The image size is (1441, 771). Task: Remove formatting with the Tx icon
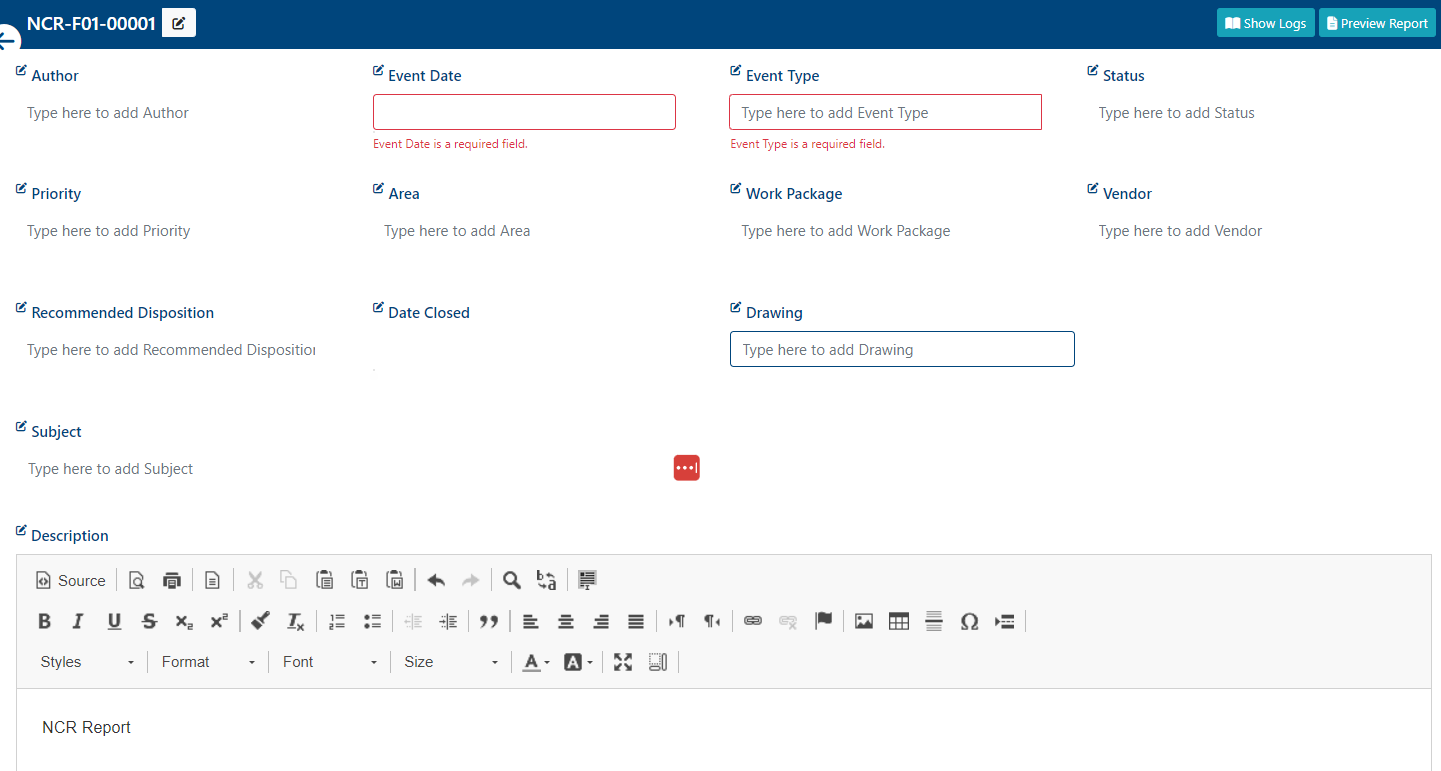pos(296,621)
